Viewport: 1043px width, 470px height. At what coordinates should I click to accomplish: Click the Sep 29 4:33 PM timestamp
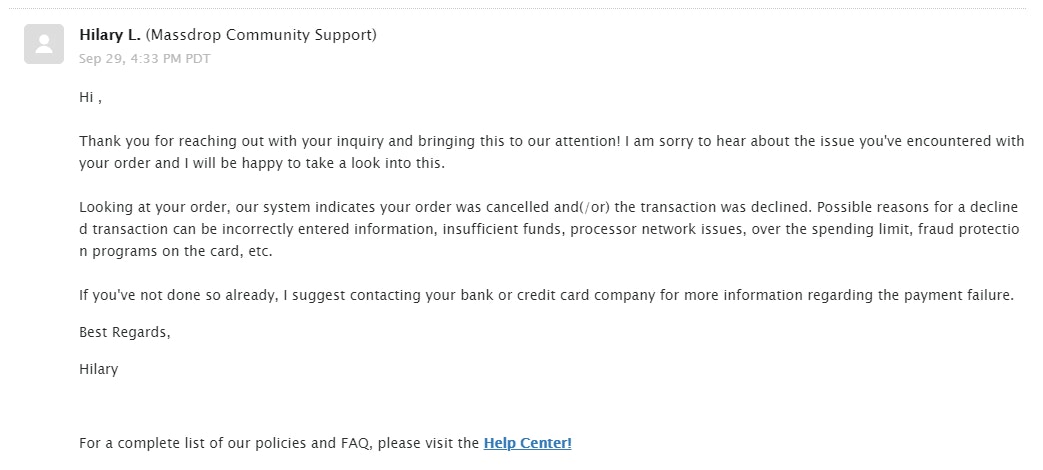point(144,58)
